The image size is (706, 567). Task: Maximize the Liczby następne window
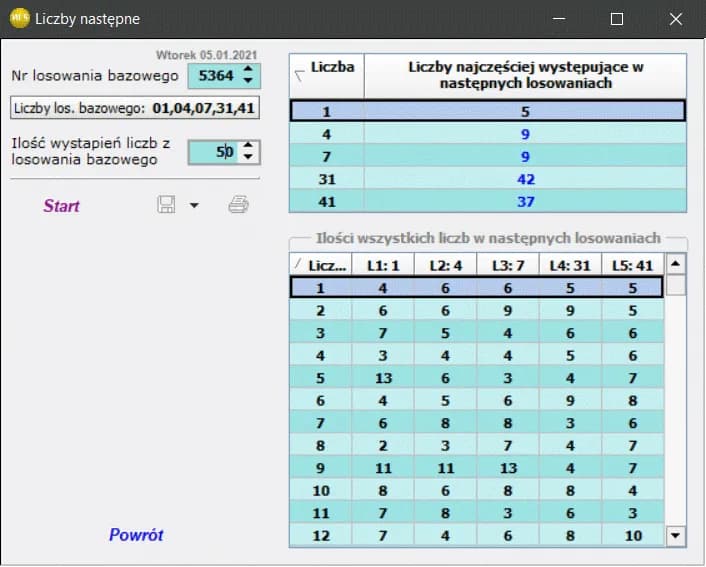[617, 19]
